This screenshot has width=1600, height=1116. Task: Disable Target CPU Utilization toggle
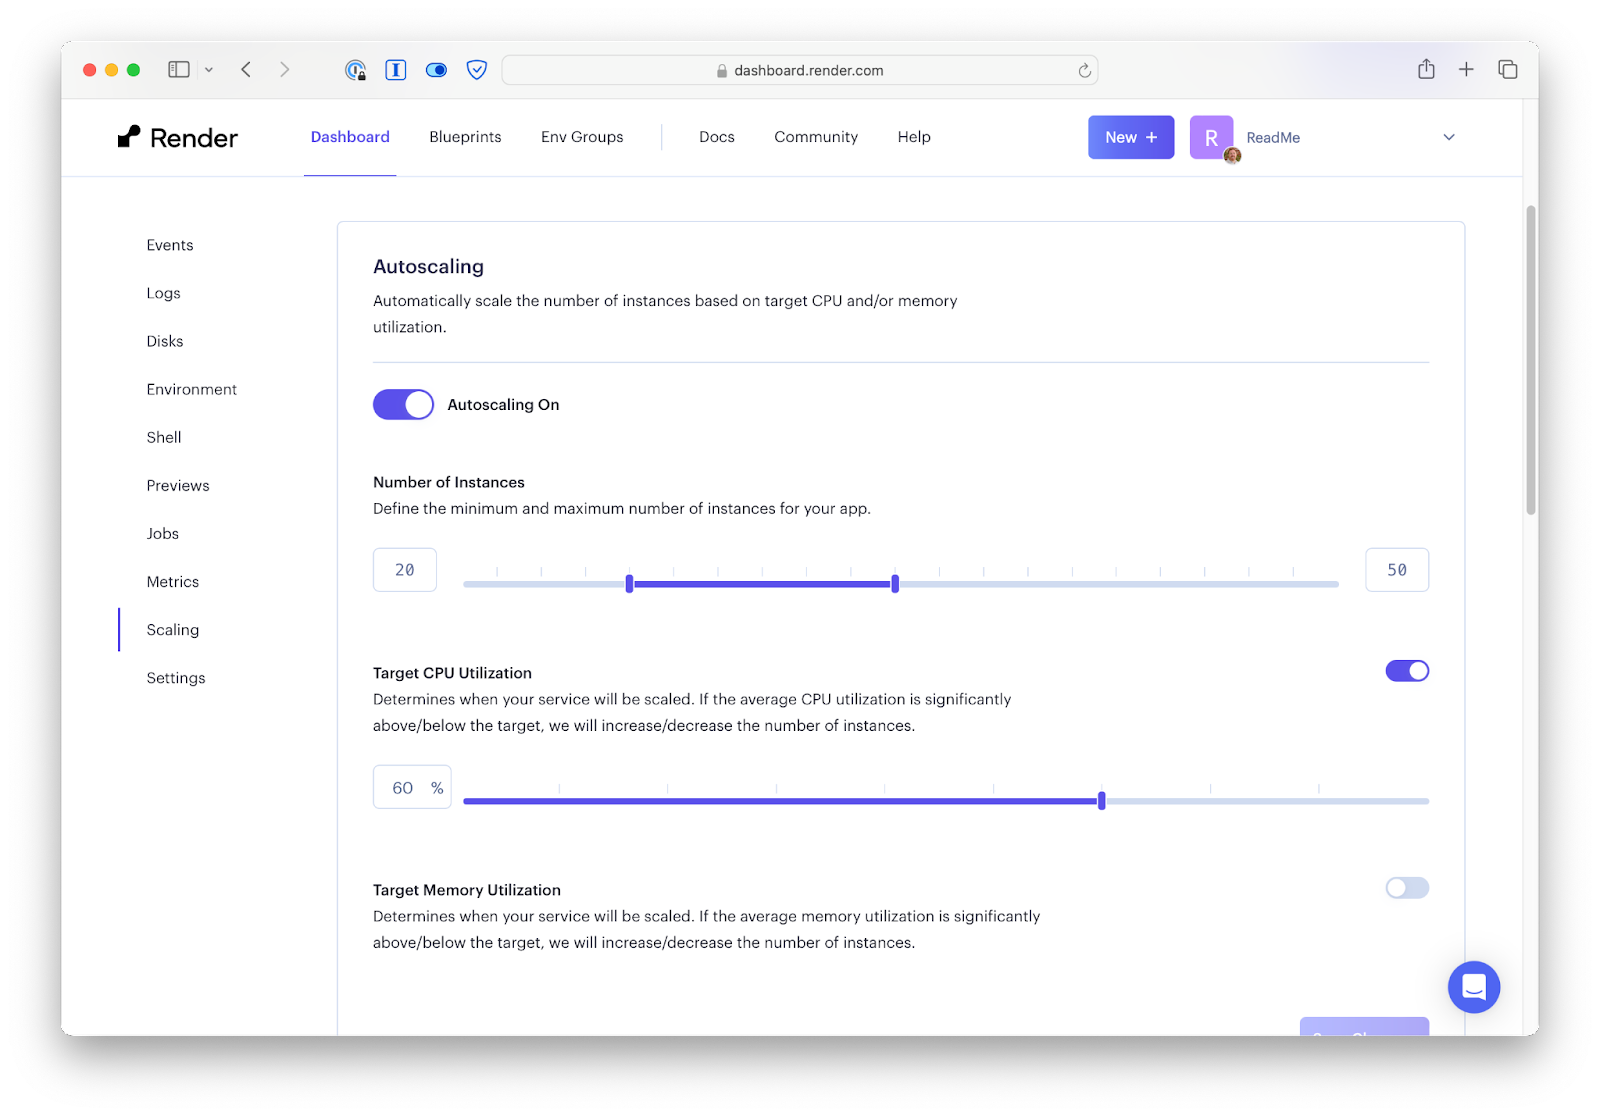click(x=1407, y=671)
